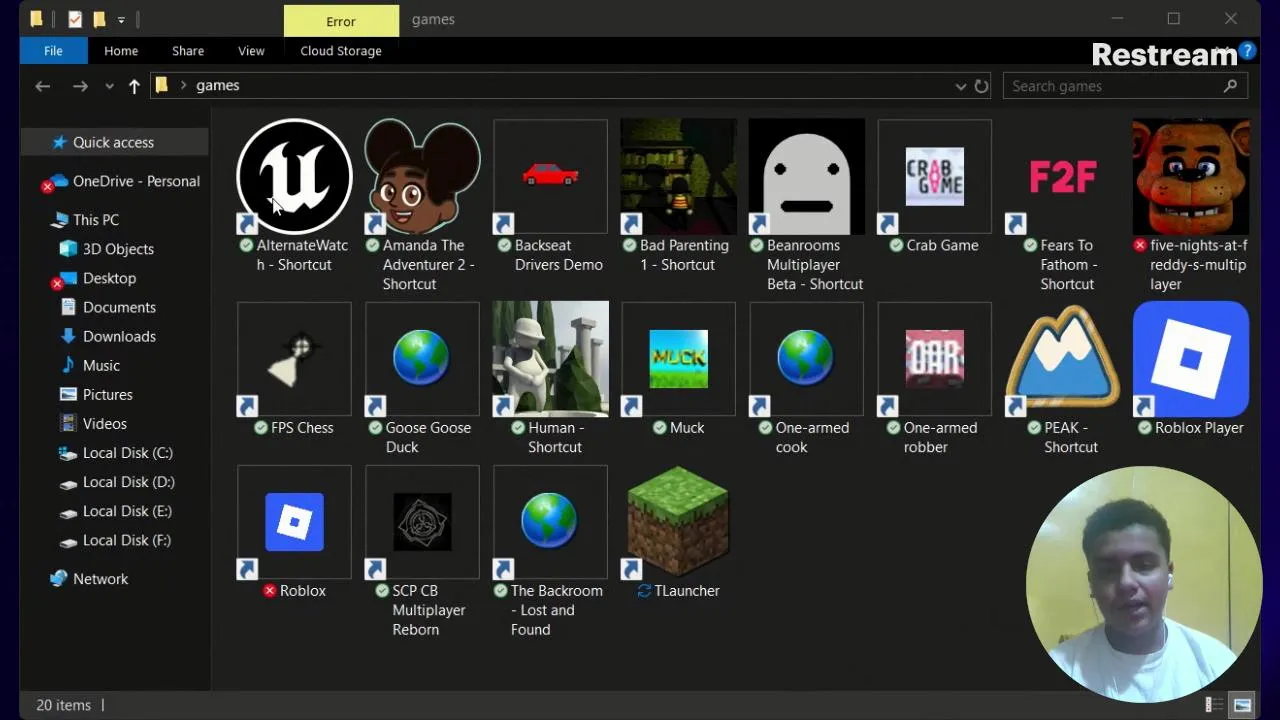The image size is (1280, 720).
Task: Select the Muck game icon
Action: click(x=678, y=359)
